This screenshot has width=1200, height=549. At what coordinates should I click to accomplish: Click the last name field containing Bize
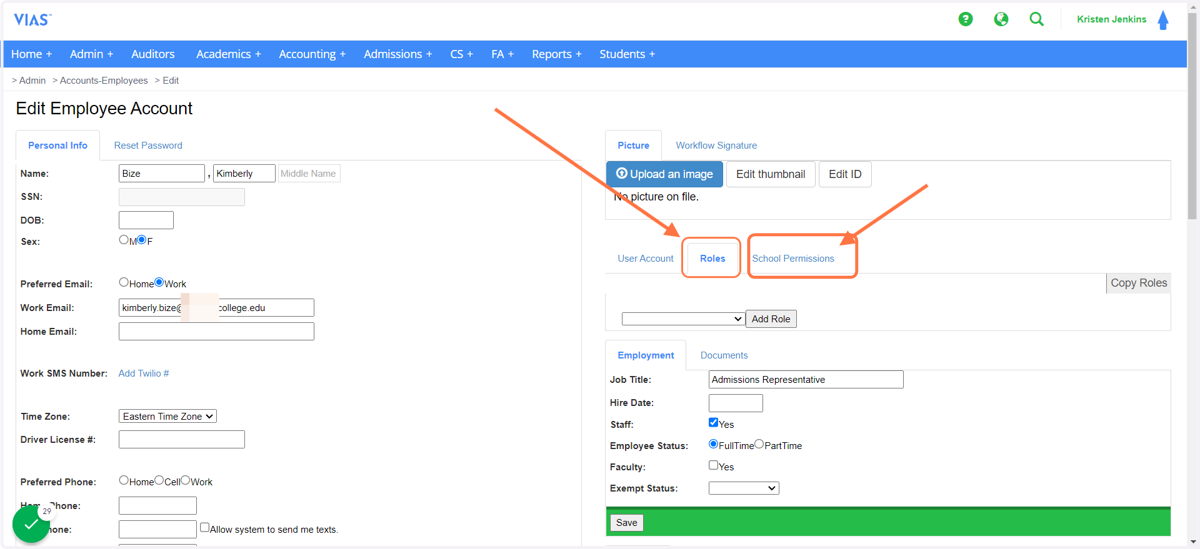click(x=162, y=173)
